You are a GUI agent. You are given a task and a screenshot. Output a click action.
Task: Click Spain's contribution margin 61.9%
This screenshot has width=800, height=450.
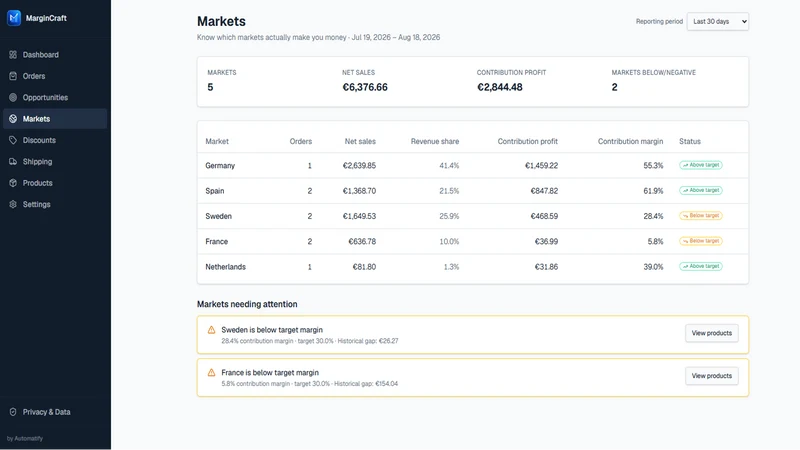click(x=653, y=191)
